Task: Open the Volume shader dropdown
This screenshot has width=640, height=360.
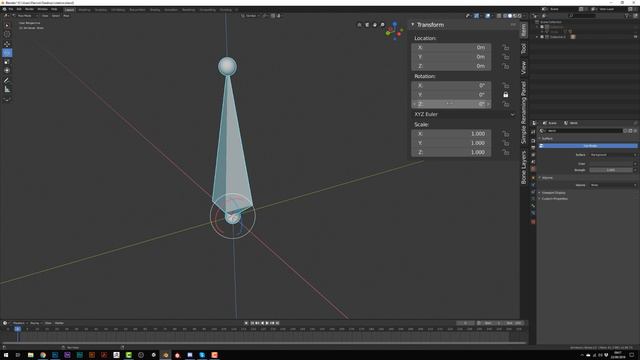Action: pos(613,185)
